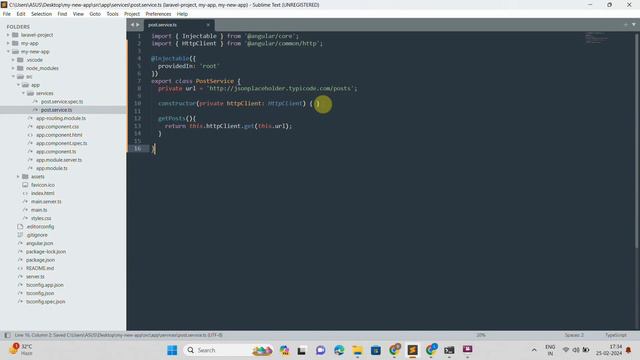Open the Help menu

coord(182,14)
